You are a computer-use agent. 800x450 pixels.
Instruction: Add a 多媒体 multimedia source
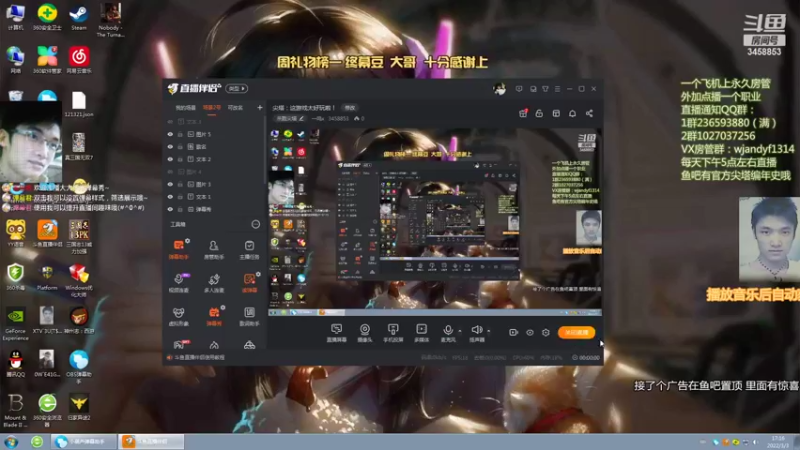(x=421, y=333)
